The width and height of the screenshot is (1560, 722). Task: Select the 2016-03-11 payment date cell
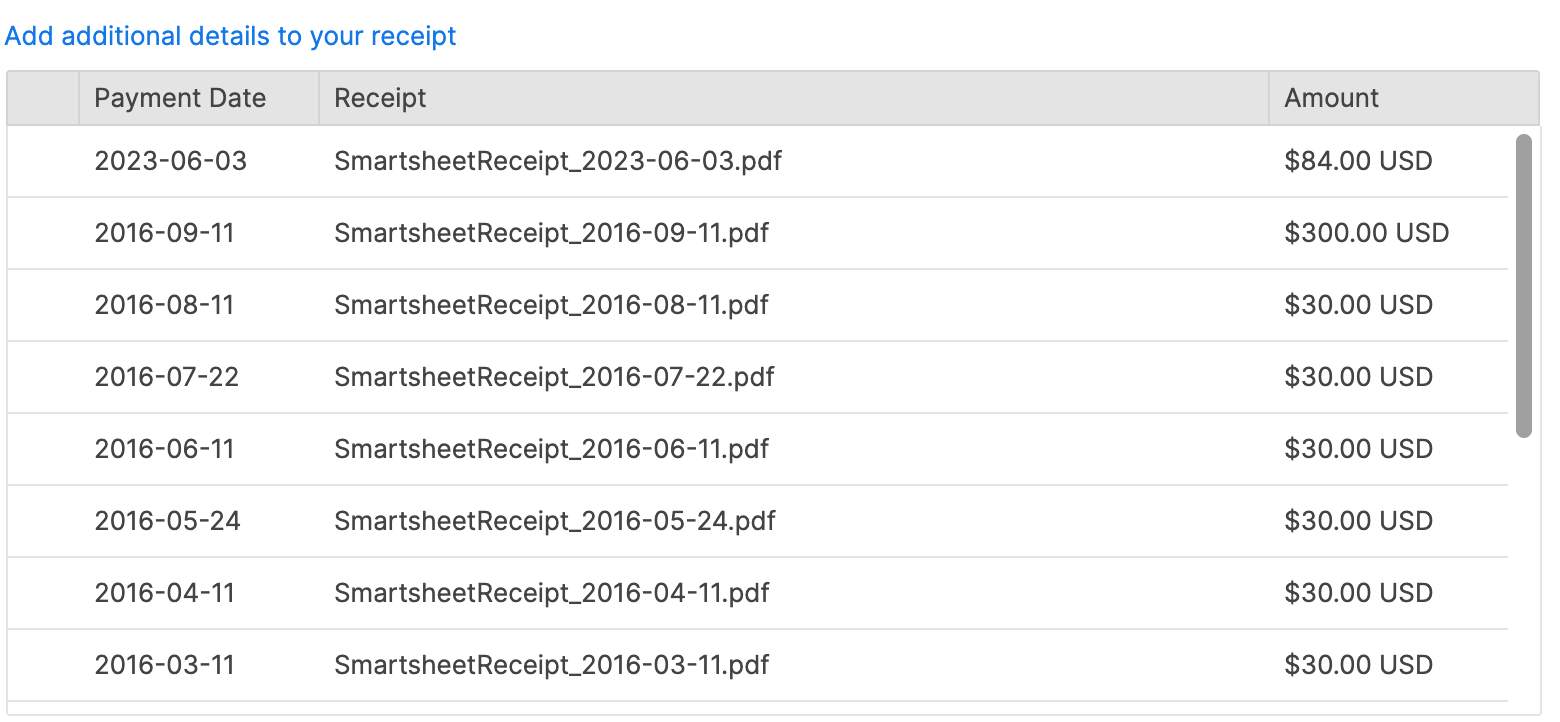point(199,665)
